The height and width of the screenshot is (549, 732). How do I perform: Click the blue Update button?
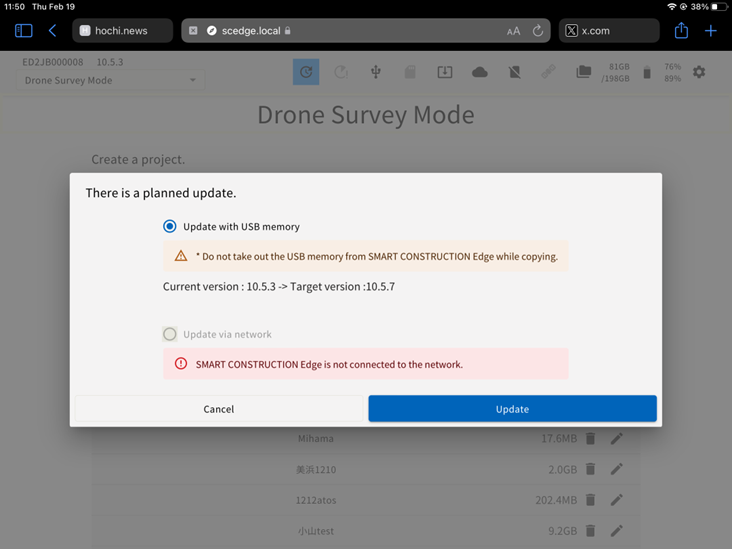coord(512,409)
